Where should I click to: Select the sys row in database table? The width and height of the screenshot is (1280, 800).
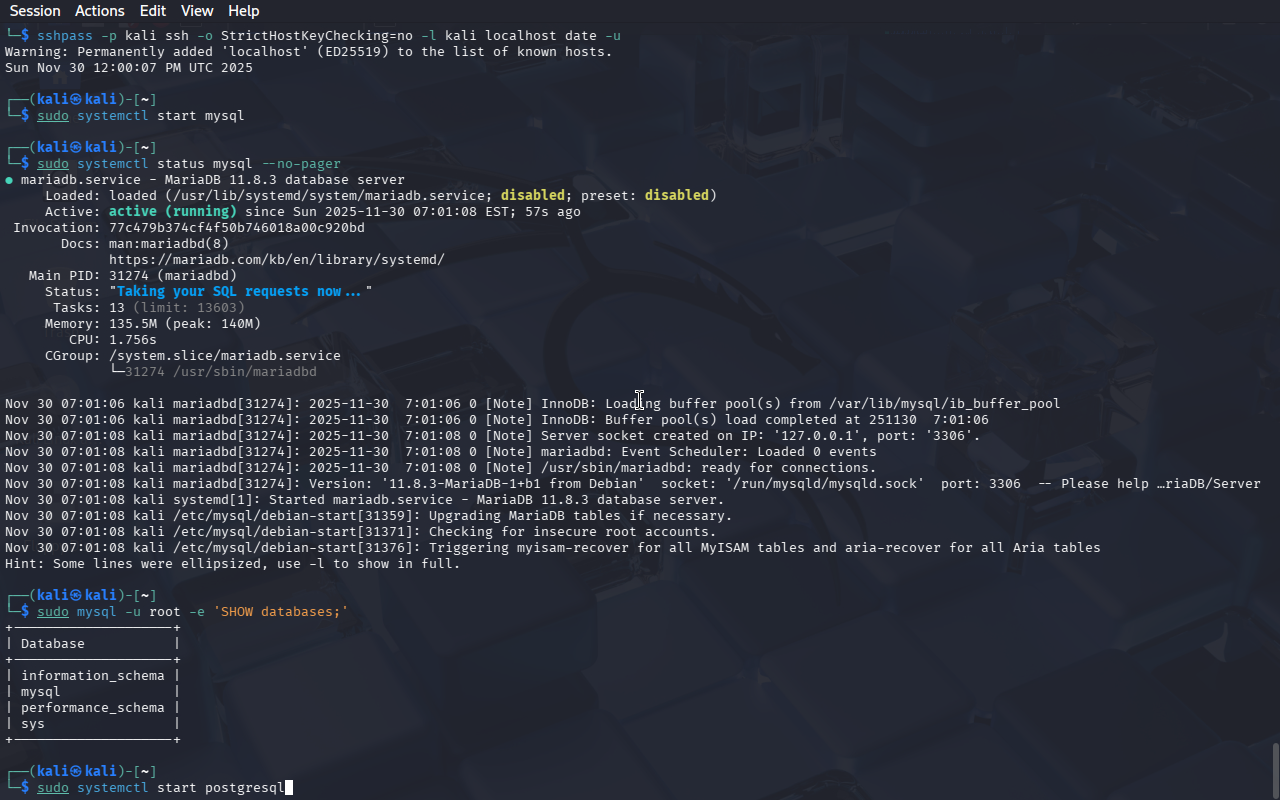[x=33, y=724]
